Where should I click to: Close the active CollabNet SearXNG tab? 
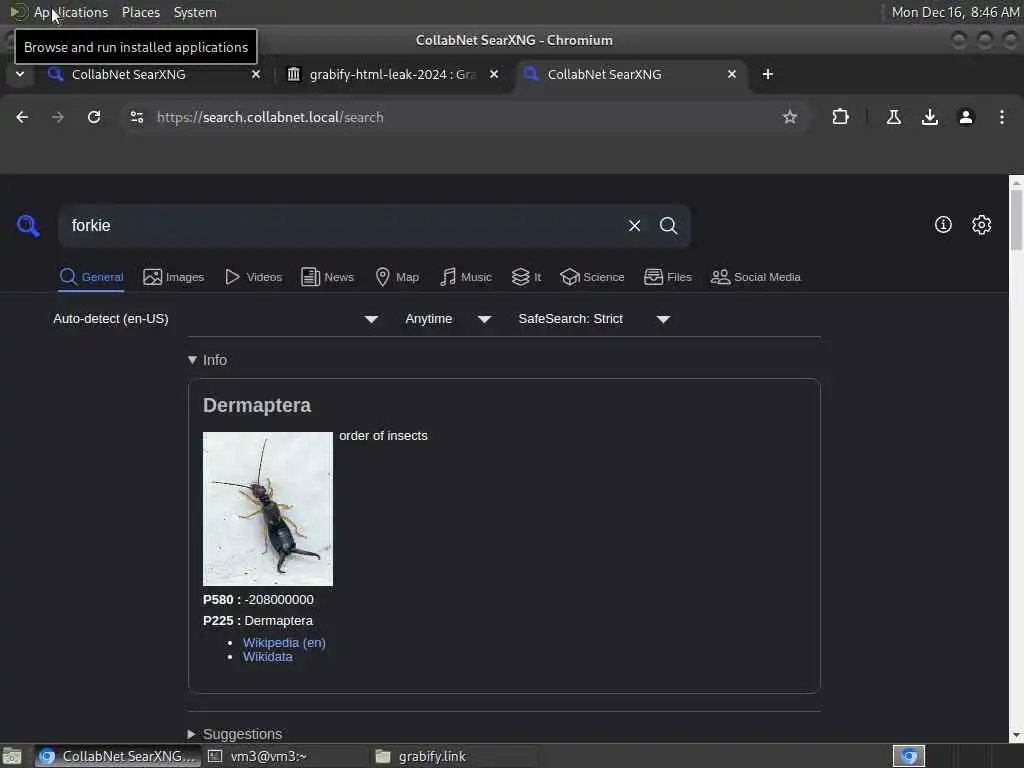click(x=732, y=74)
